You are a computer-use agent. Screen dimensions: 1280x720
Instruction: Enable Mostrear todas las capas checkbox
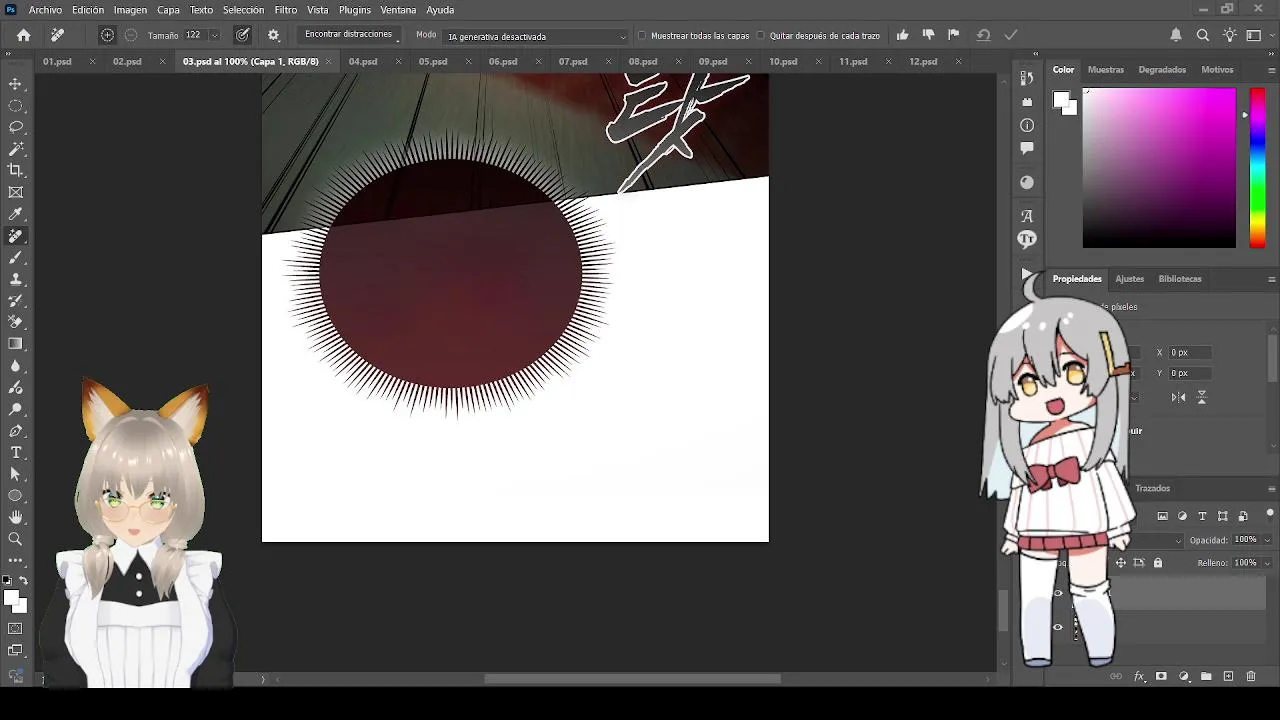pos(642,36)
